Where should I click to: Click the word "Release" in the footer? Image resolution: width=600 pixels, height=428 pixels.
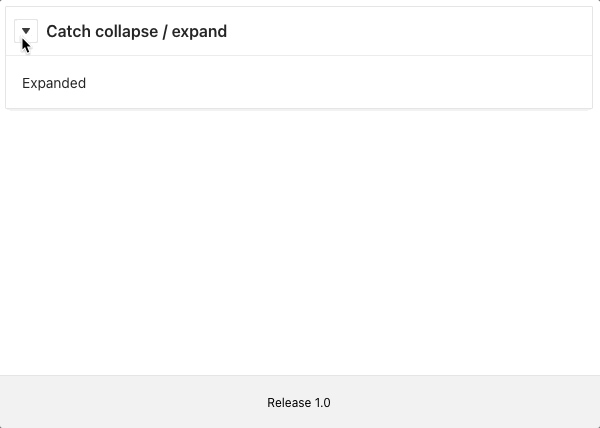pyautogui.click(x=289, y=402)
